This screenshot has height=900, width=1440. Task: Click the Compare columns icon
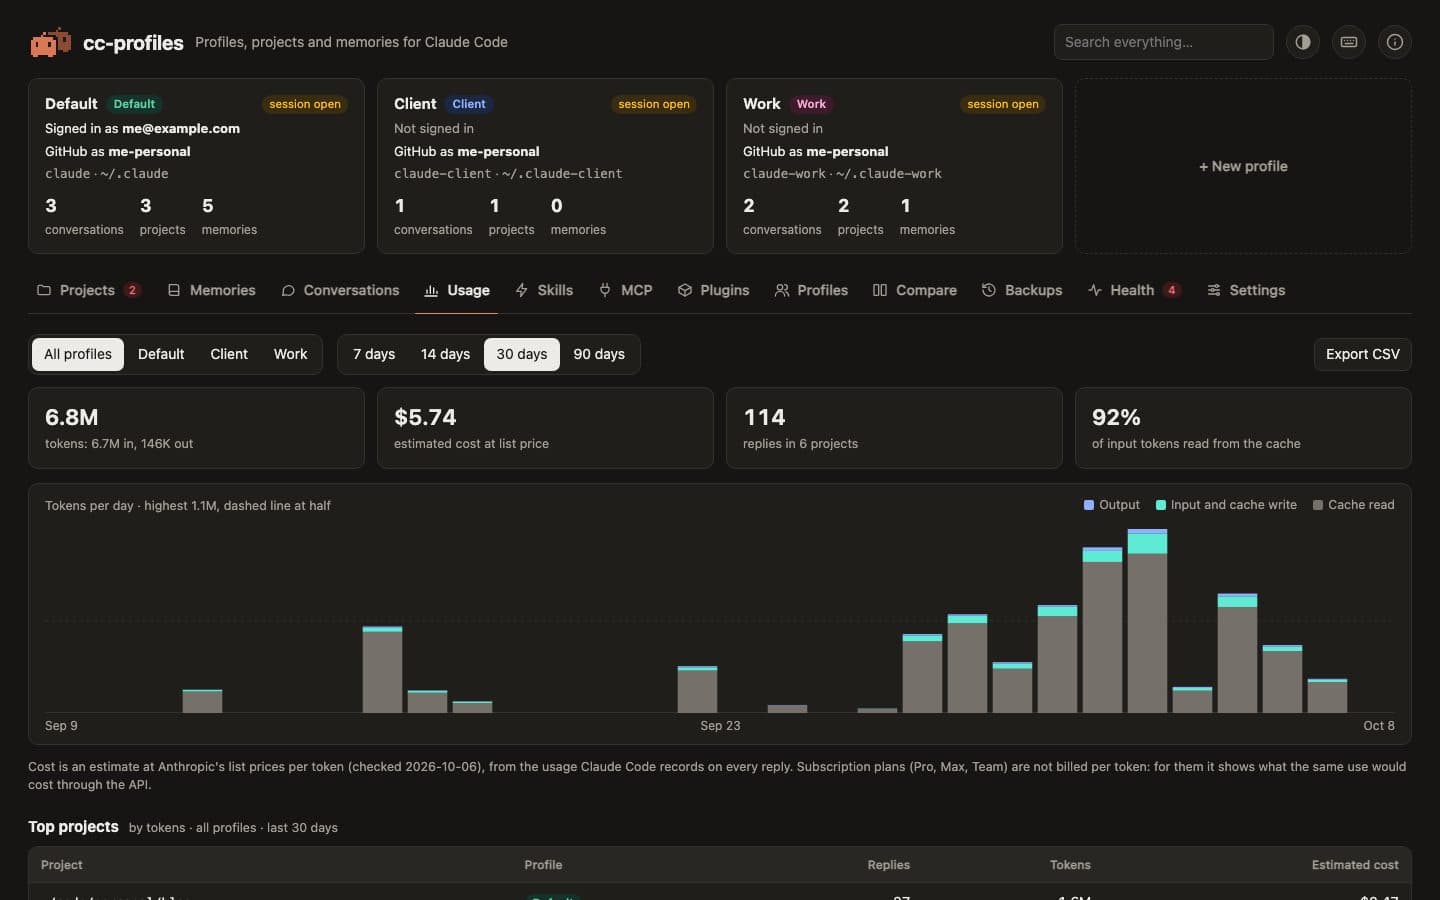(880, 290)
